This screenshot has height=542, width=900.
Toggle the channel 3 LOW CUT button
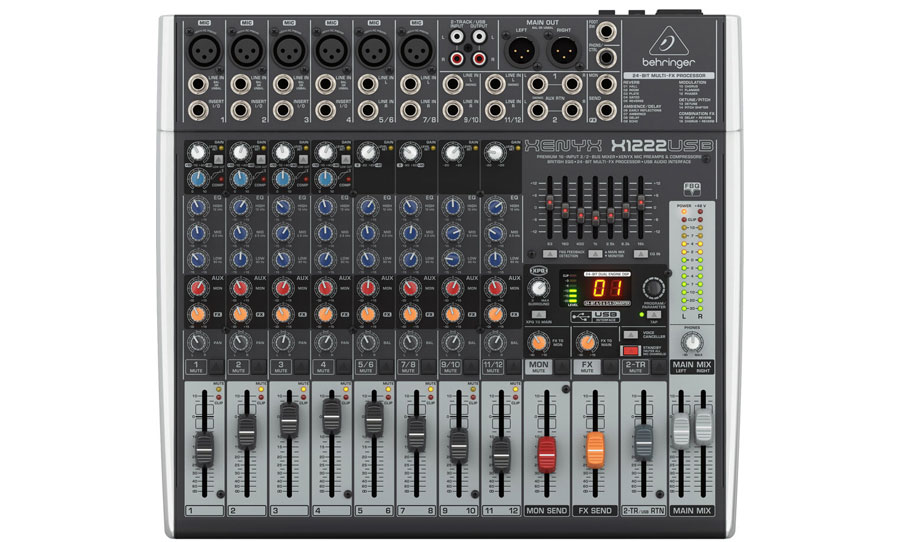[304, 160]
